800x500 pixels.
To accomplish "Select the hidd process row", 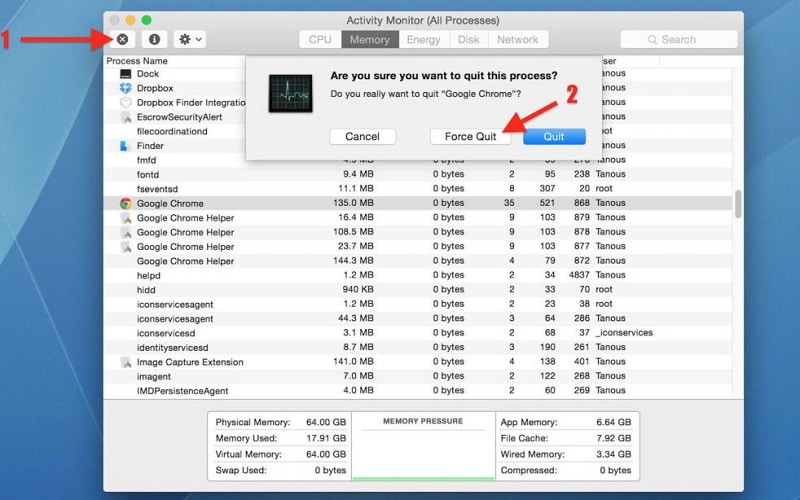I will [x=418, y=289].
